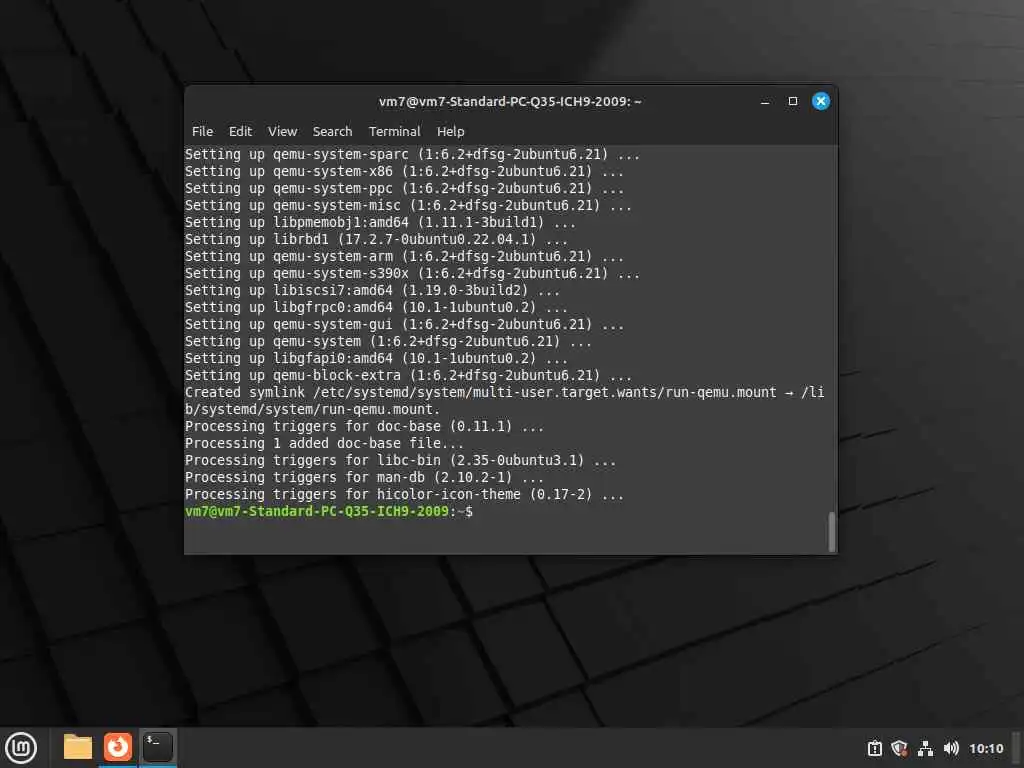Open the network connections tray icon

tap(925, 748)
